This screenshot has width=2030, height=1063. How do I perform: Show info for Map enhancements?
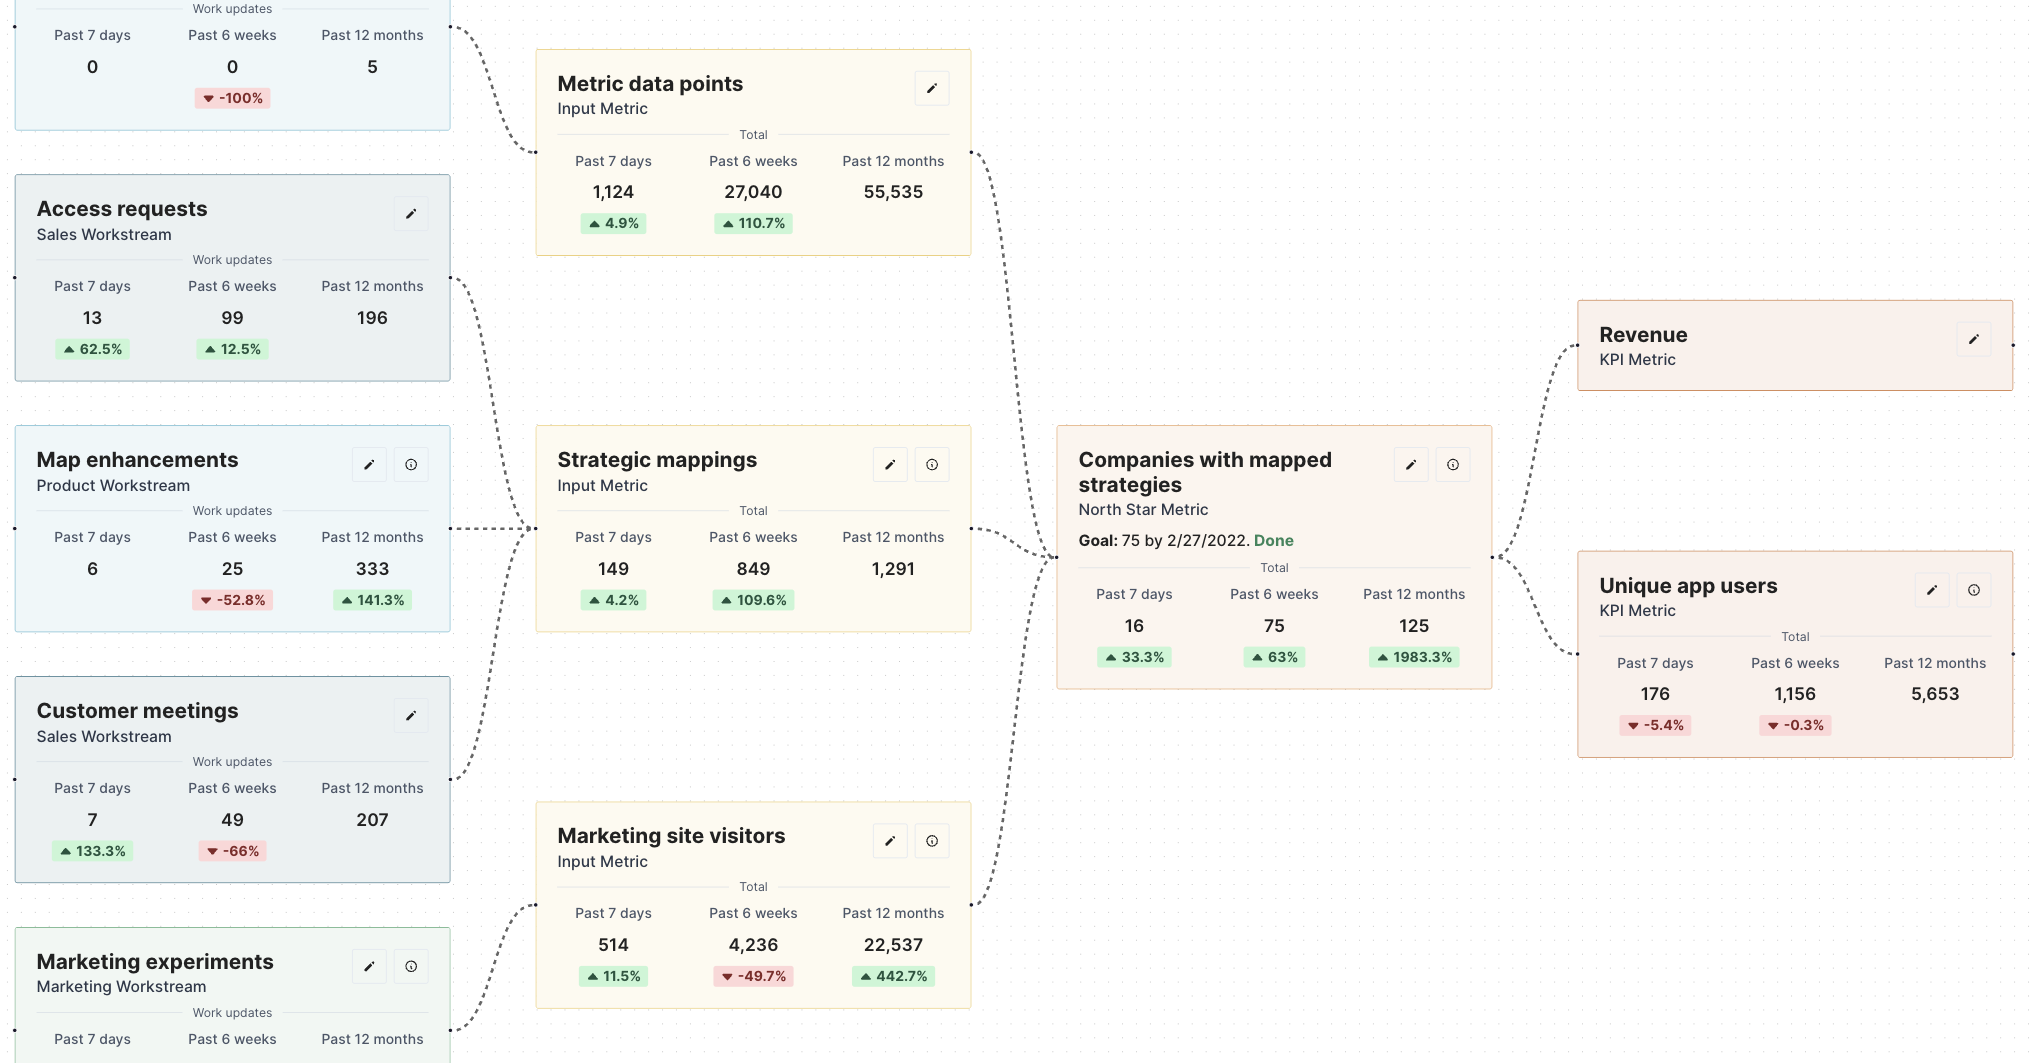pyautogui.click(x=411, y=464)
